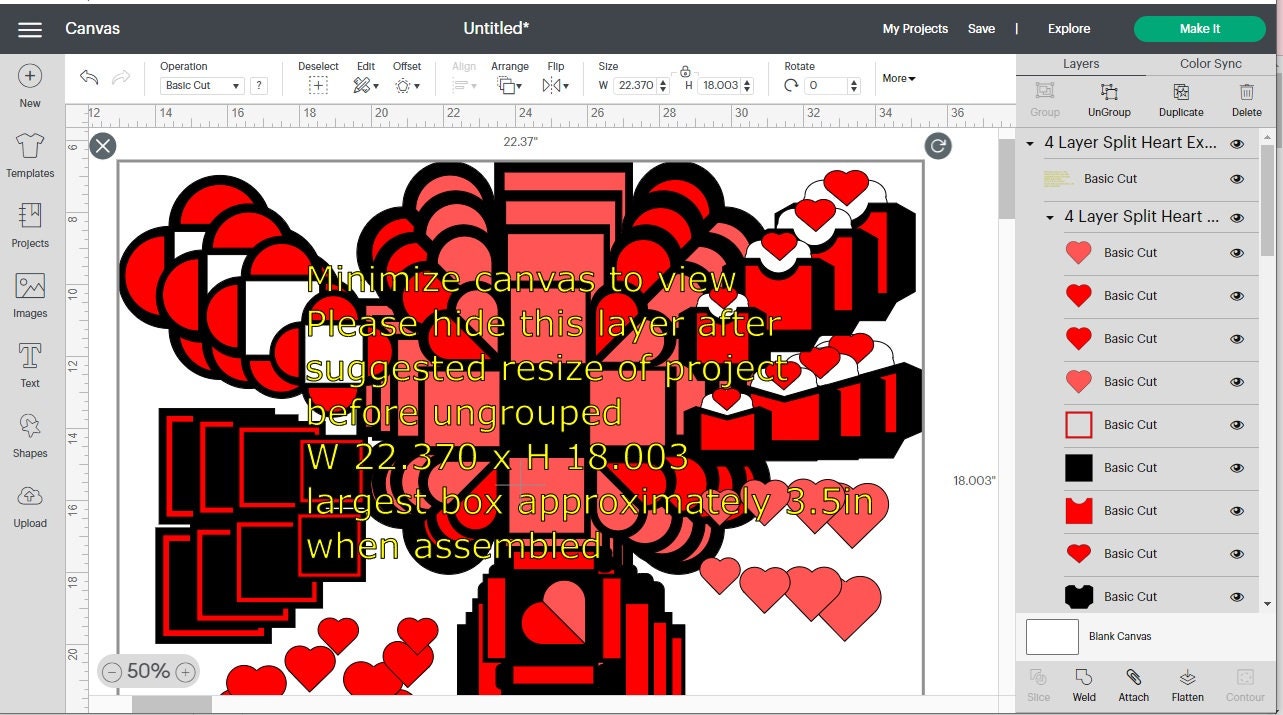Click the UnGroup layers icon
The height and width of the screenshot is (715, 1283).
click(1109, 99)
